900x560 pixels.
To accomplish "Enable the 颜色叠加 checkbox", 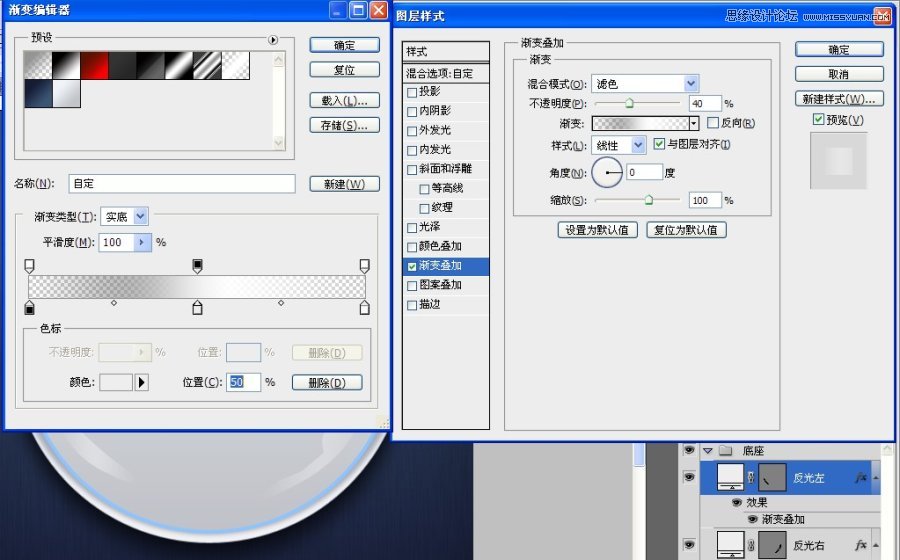I will 412,247.
